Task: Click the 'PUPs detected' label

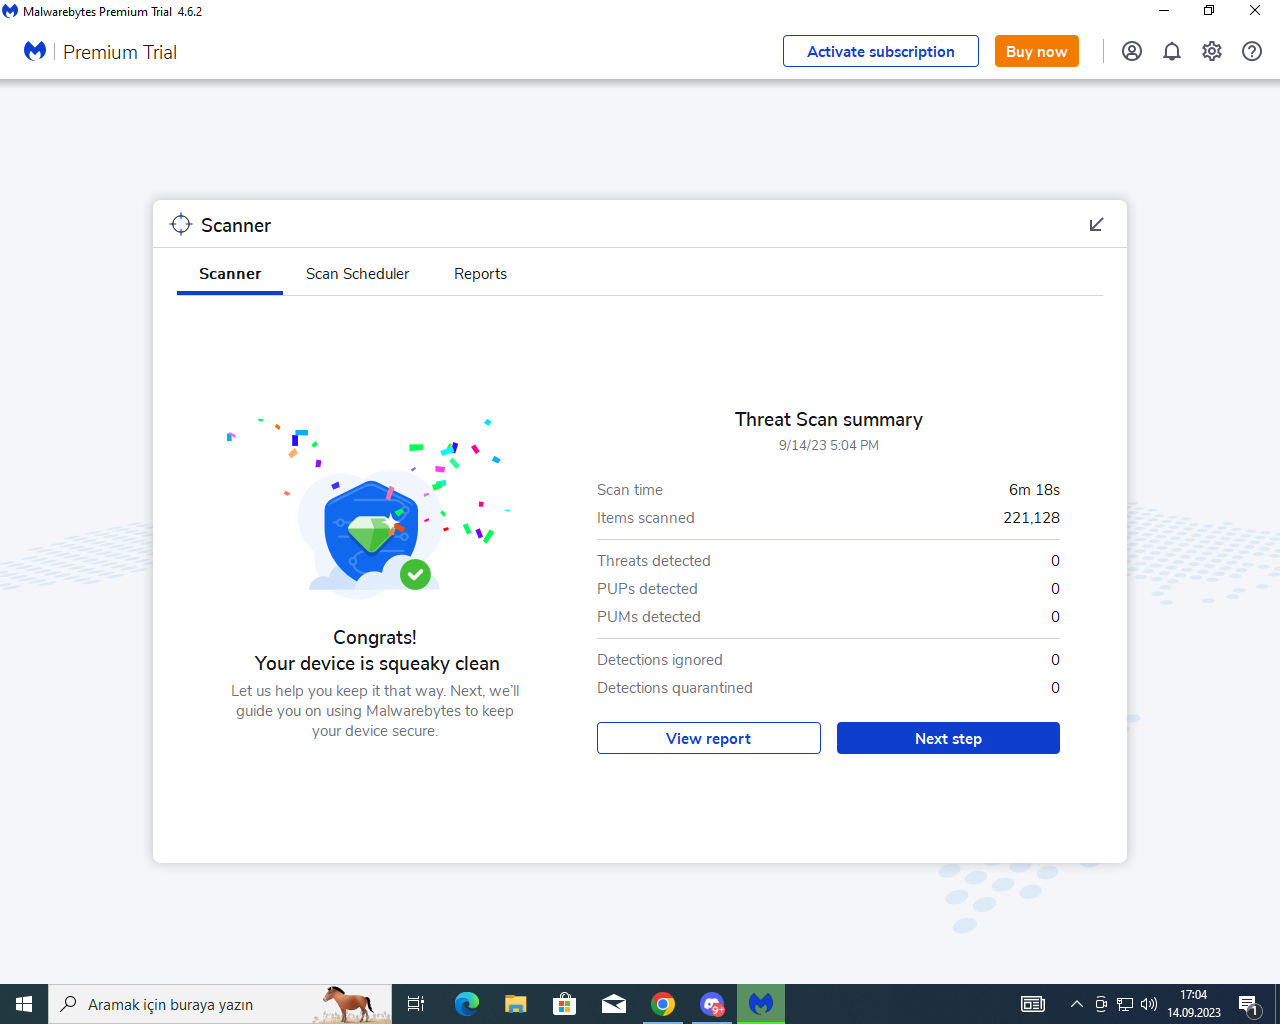Action: tap(647, 589)
